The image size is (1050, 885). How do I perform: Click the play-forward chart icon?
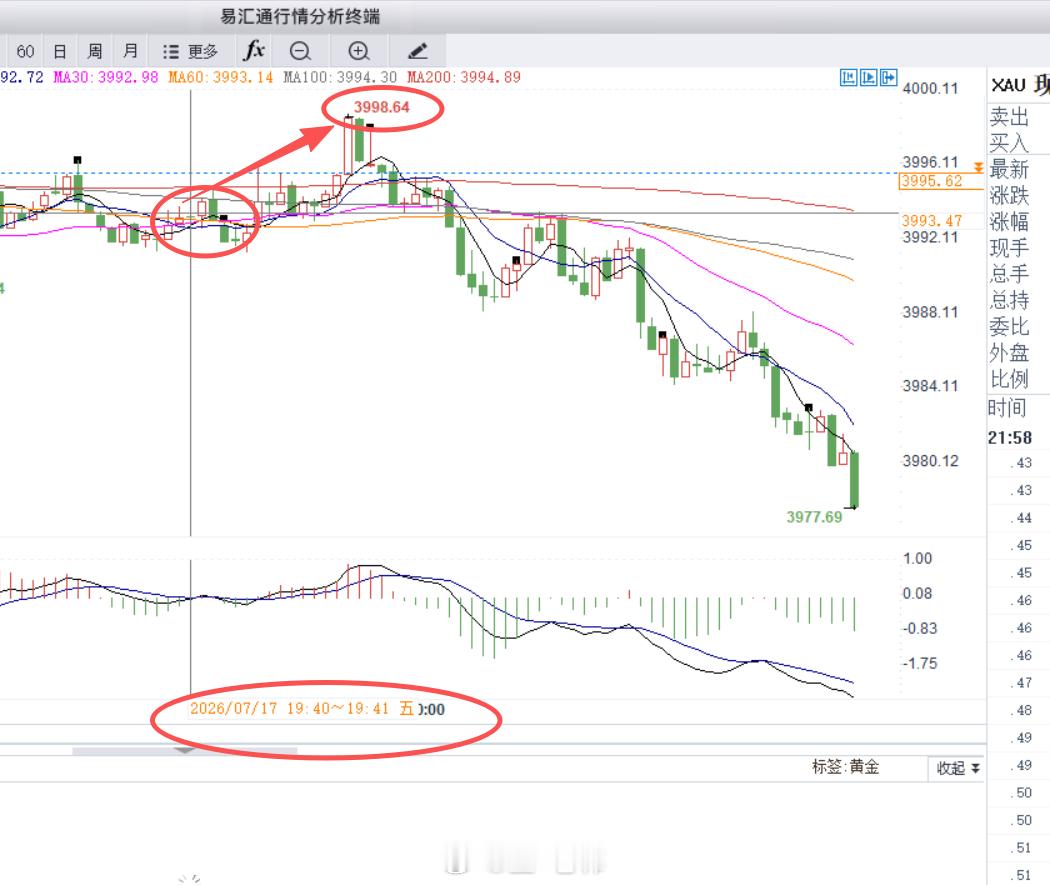869,78
